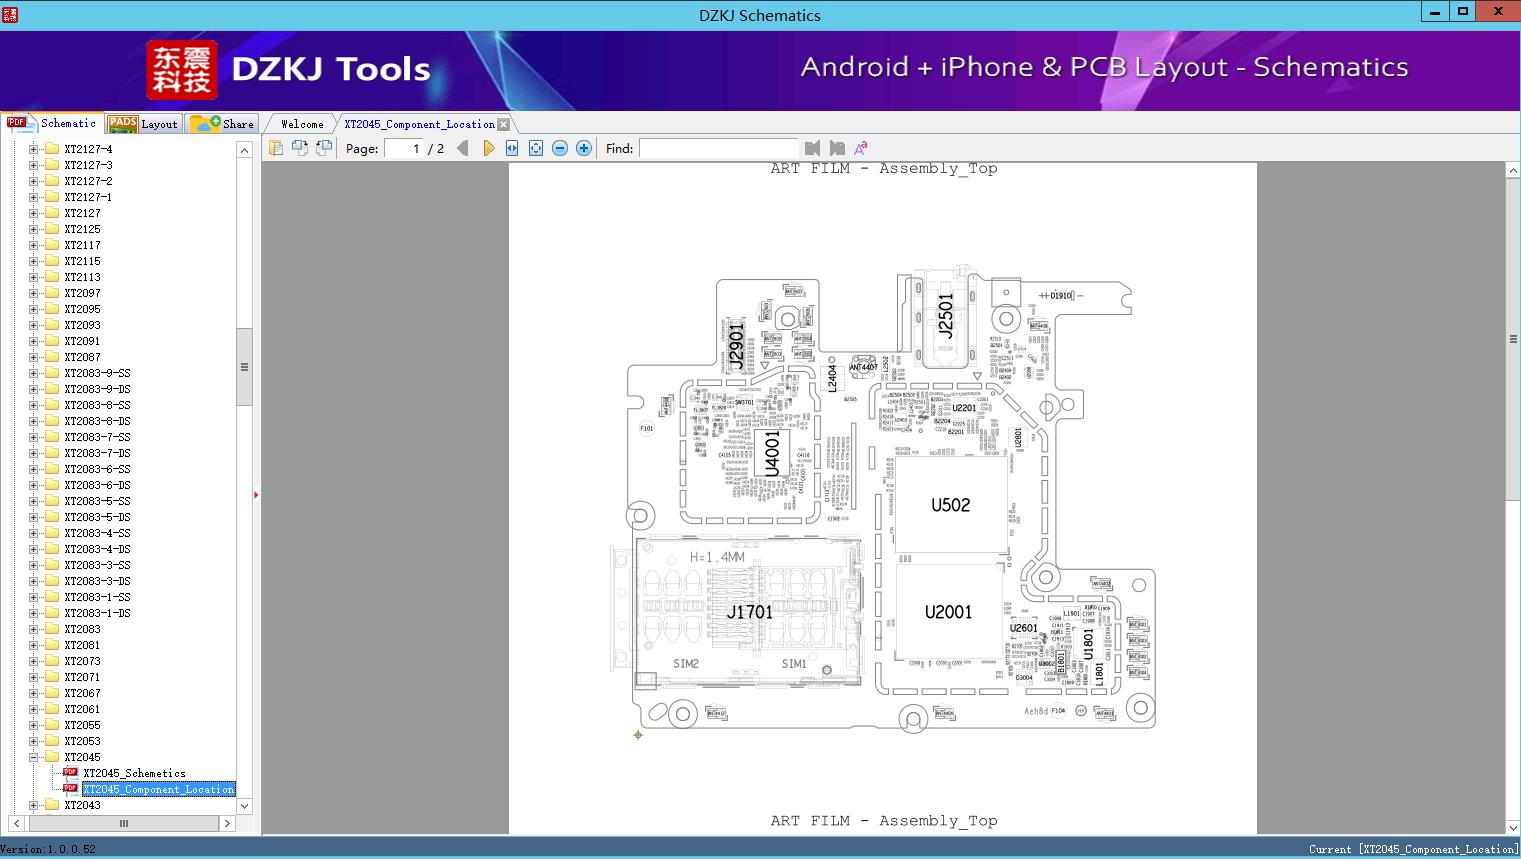
Task: Click the tree horizontal scrollbar thumb
Action: tap(124, 824)
